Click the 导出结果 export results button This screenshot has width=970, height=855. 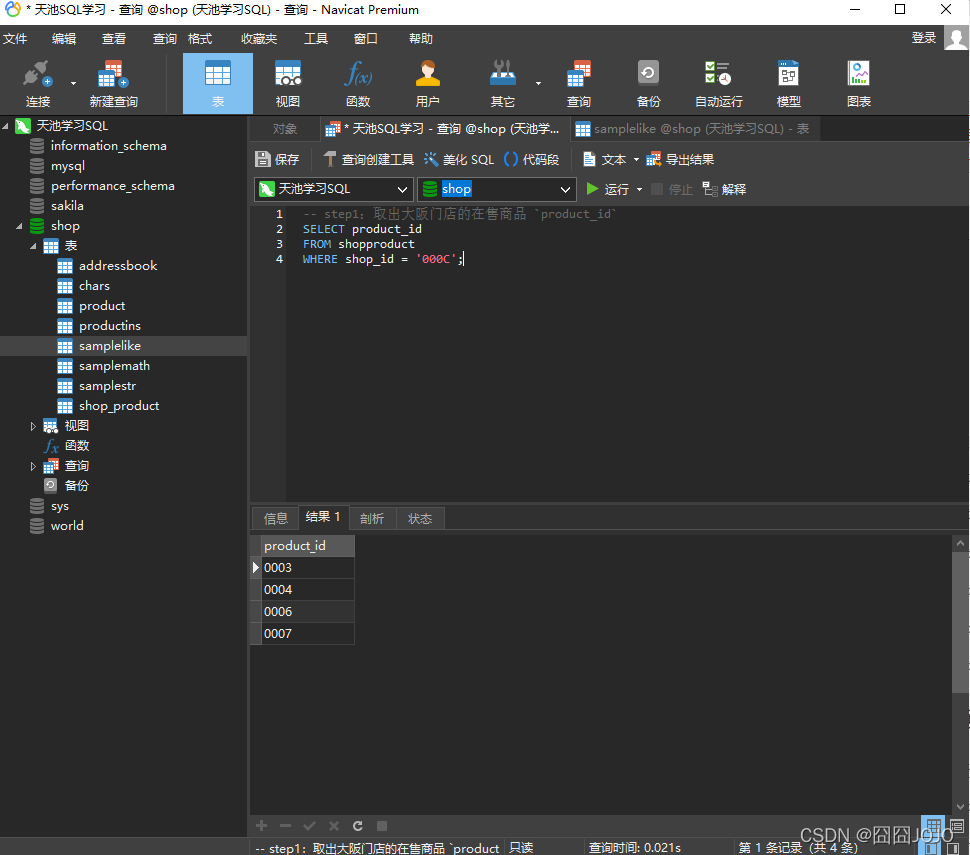[x=680, y=160]
